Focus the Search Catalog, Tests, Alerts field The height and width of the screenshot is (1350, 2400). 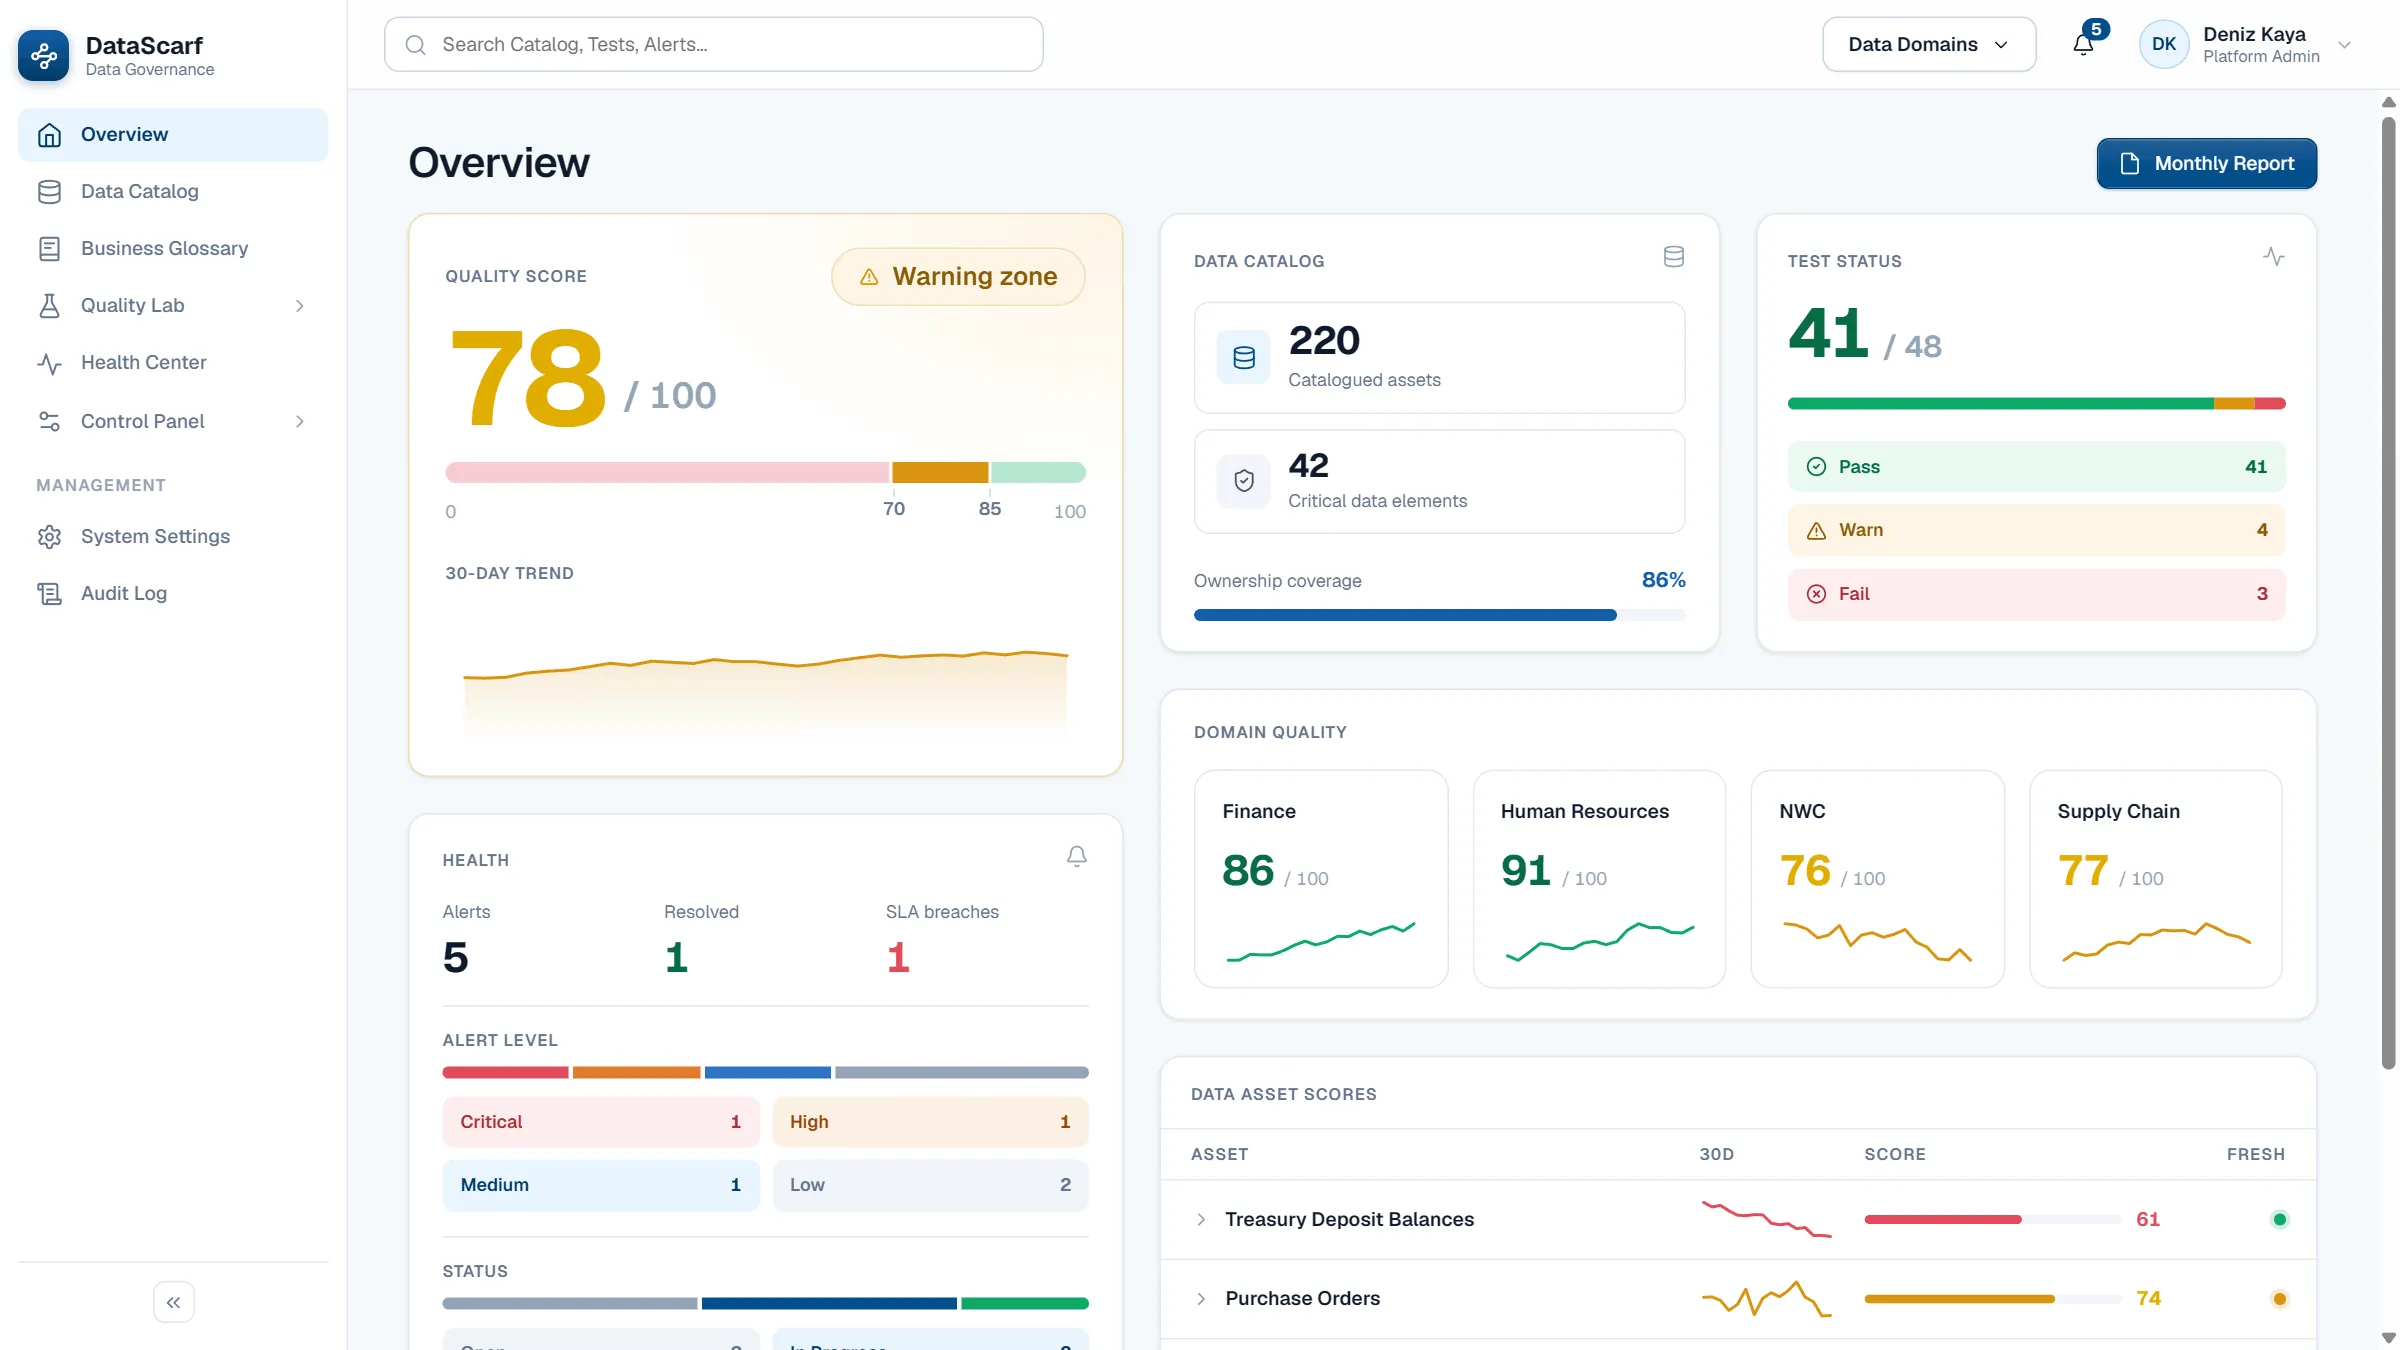pos(714,44)
